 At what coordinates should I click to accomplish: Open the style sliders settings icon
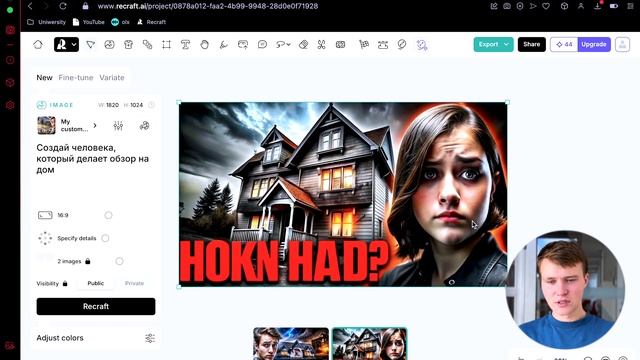coord(118,126)
